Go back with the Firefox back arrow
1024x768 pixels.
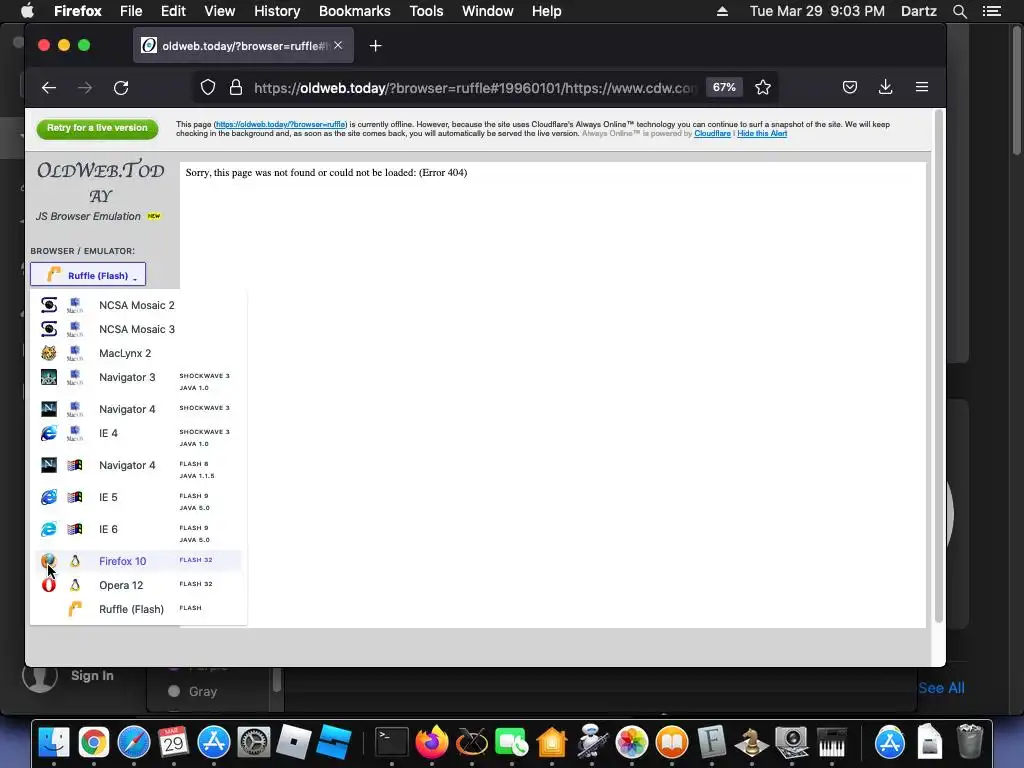49,88
